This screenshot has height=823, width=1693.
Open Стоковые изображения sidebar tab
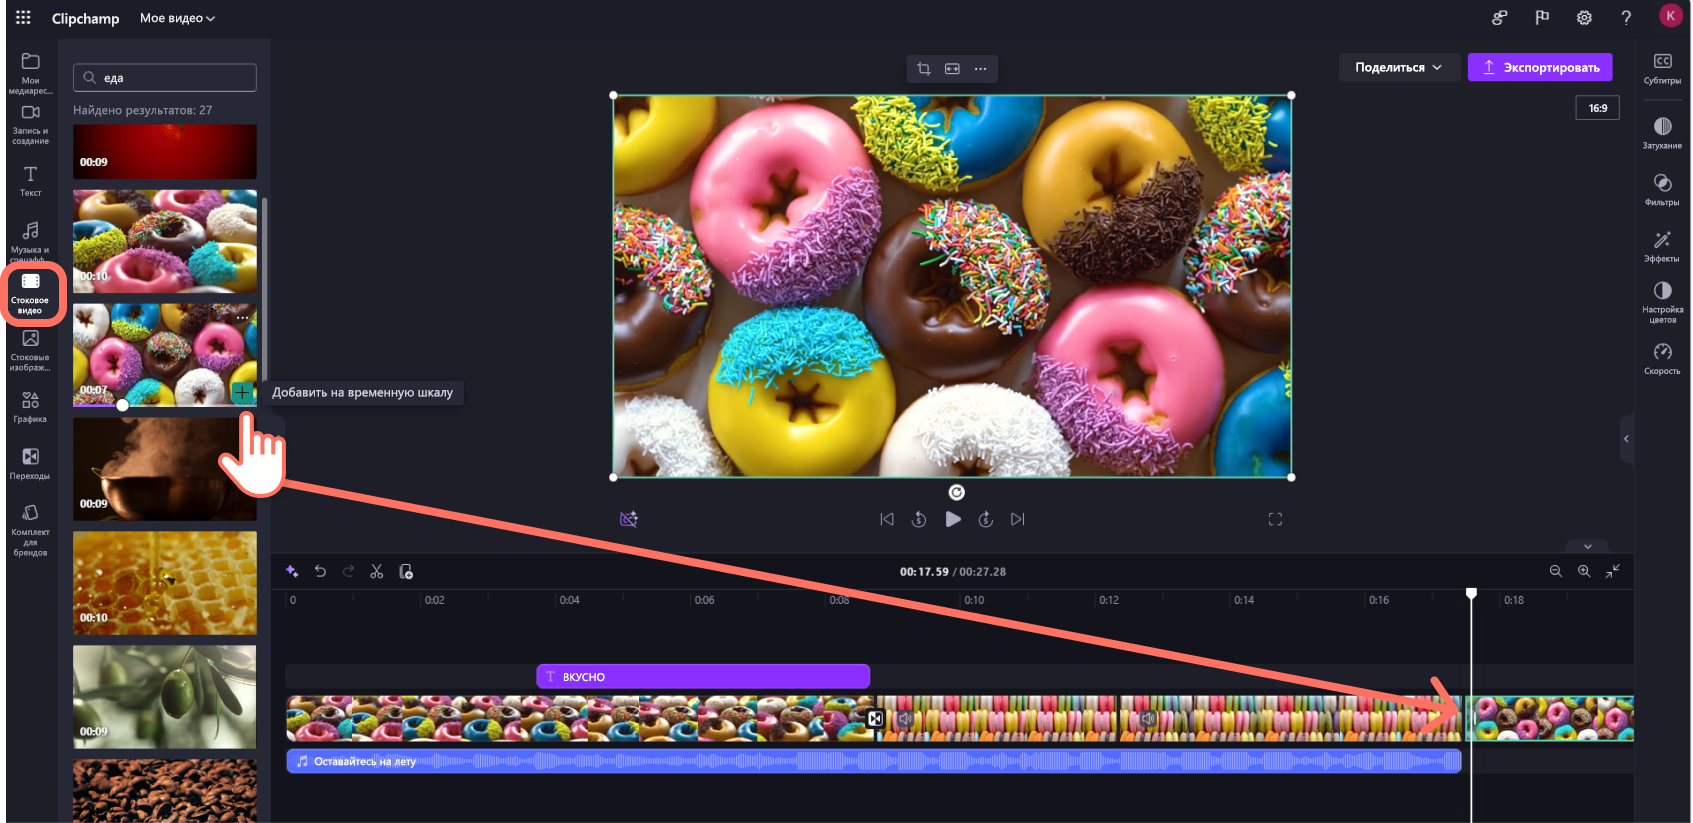(x=31, y=350)
